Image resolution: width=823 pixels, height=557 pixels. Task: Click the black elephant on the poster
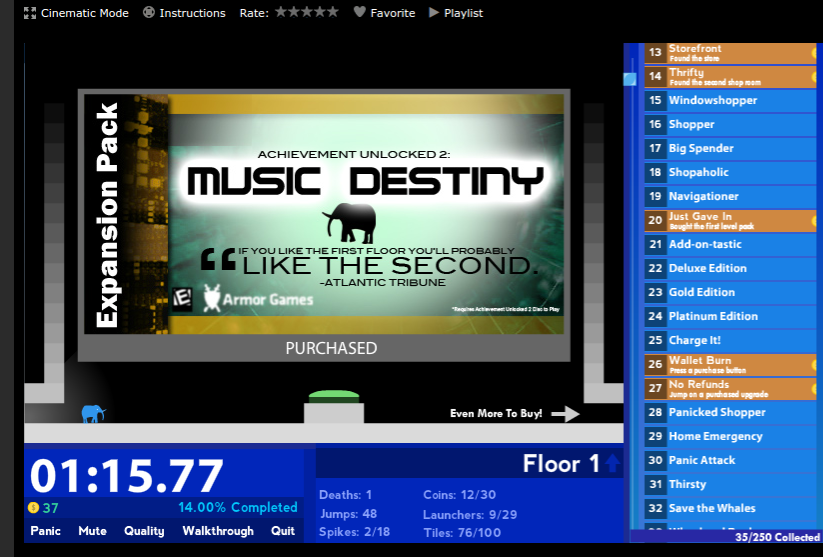pos(350,223)
